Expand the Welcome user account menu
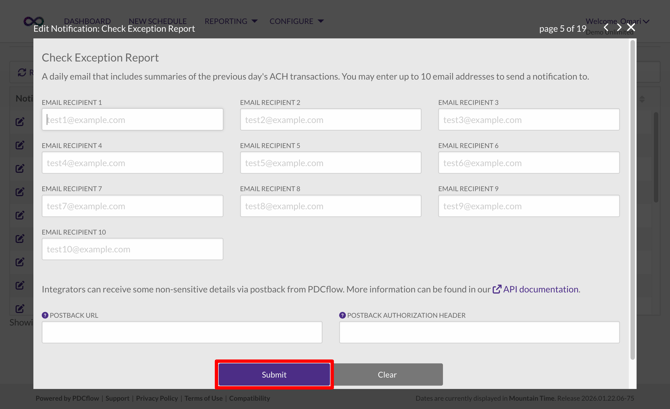This screenshot has width=670, height=409. (617, 21)
